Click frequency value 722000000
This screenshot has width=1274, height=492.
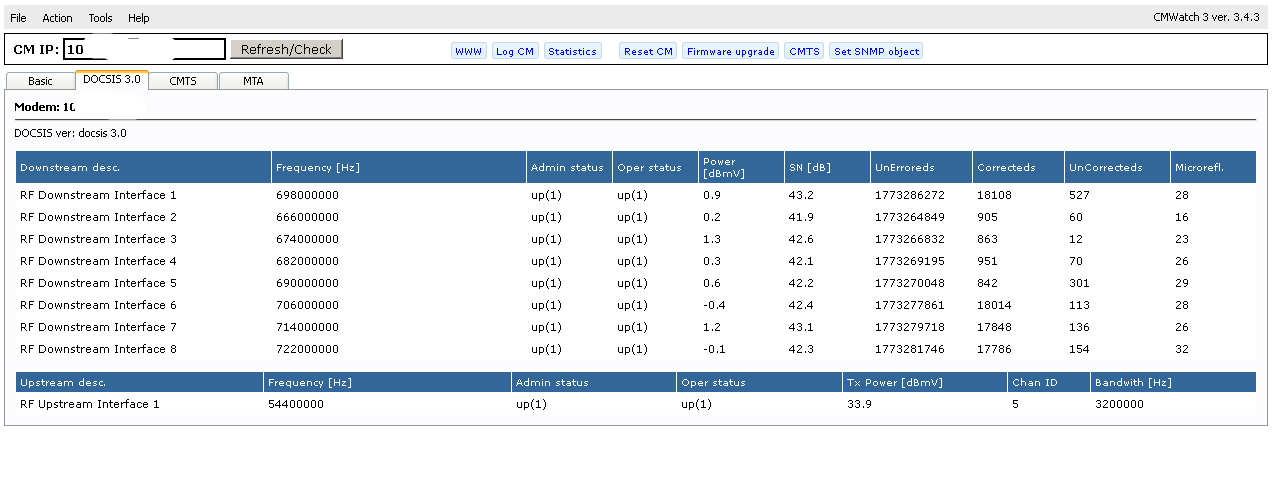307,349
